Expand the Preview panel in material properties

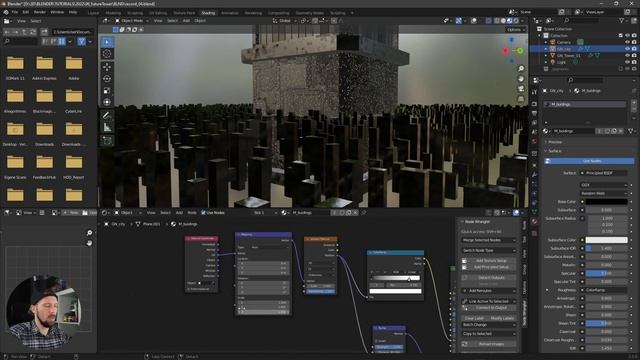tap(555, 142)
